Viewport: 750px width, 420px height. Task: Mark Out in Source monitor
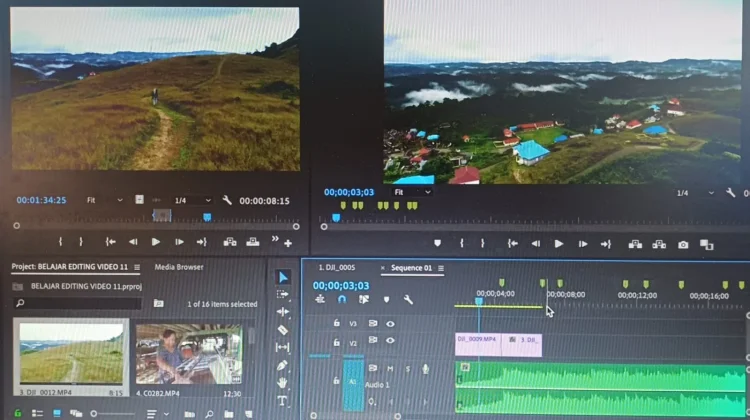click(81, 242)
